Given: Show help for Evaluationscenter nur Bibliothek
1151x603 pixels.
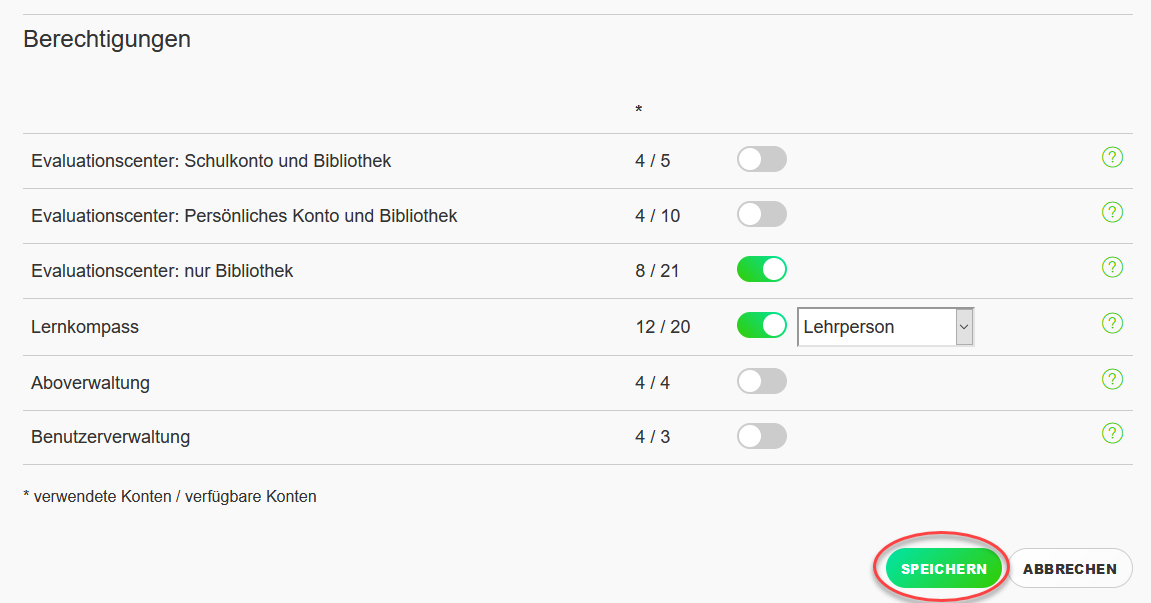Looking at the screenshot, I should pos(1112,267).
